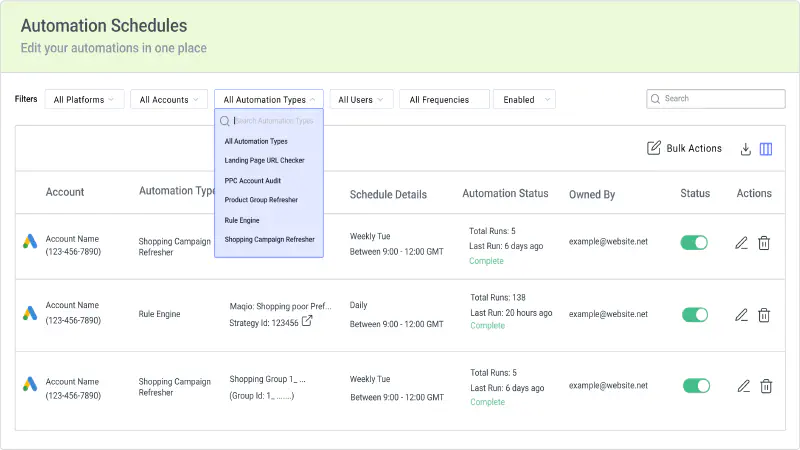Image resolution: width=800 pixels, height=450 pixels.
Task: Select Landing Page URL Checker option
Action: (264, 160)
